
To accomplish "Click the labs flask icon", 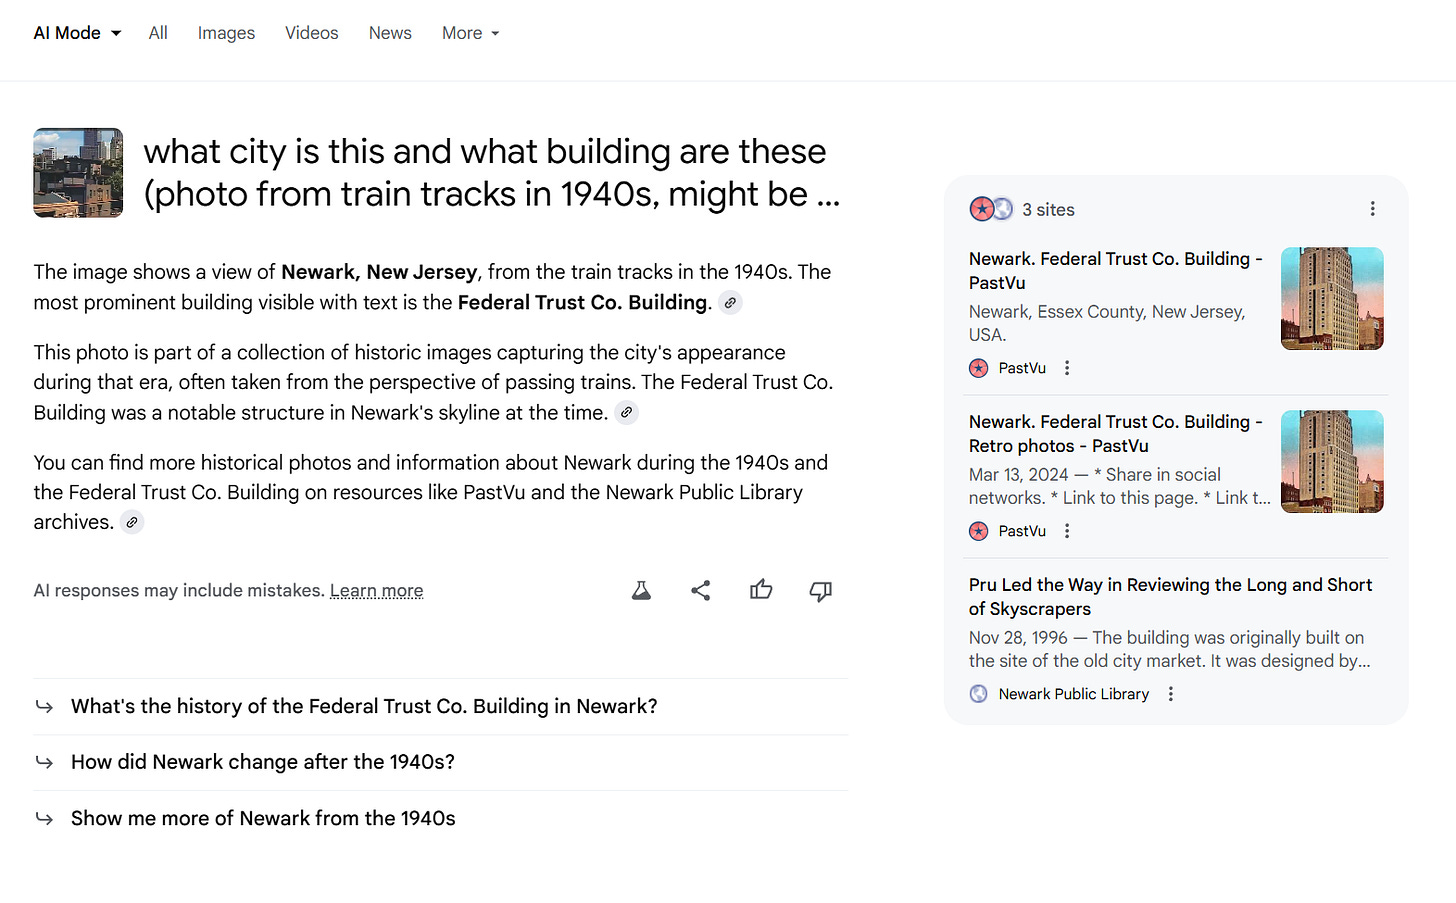I will click(642, 591).
